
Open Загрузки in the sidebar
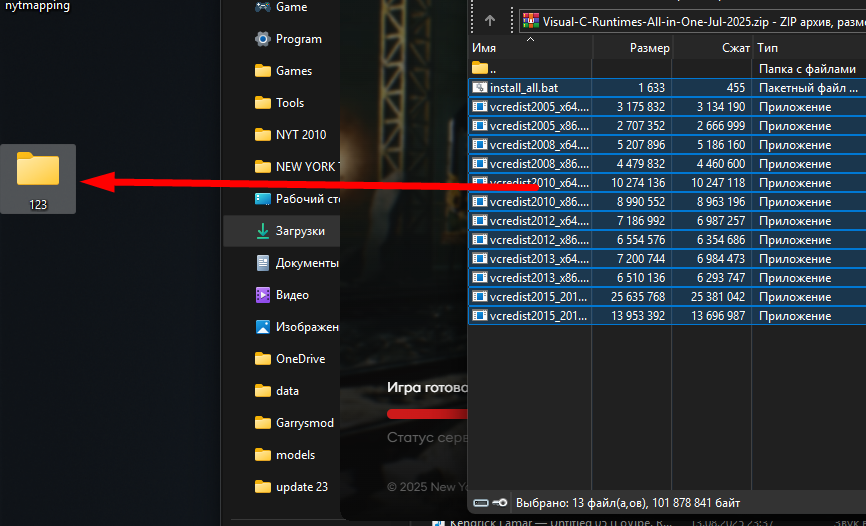(299, 231)
